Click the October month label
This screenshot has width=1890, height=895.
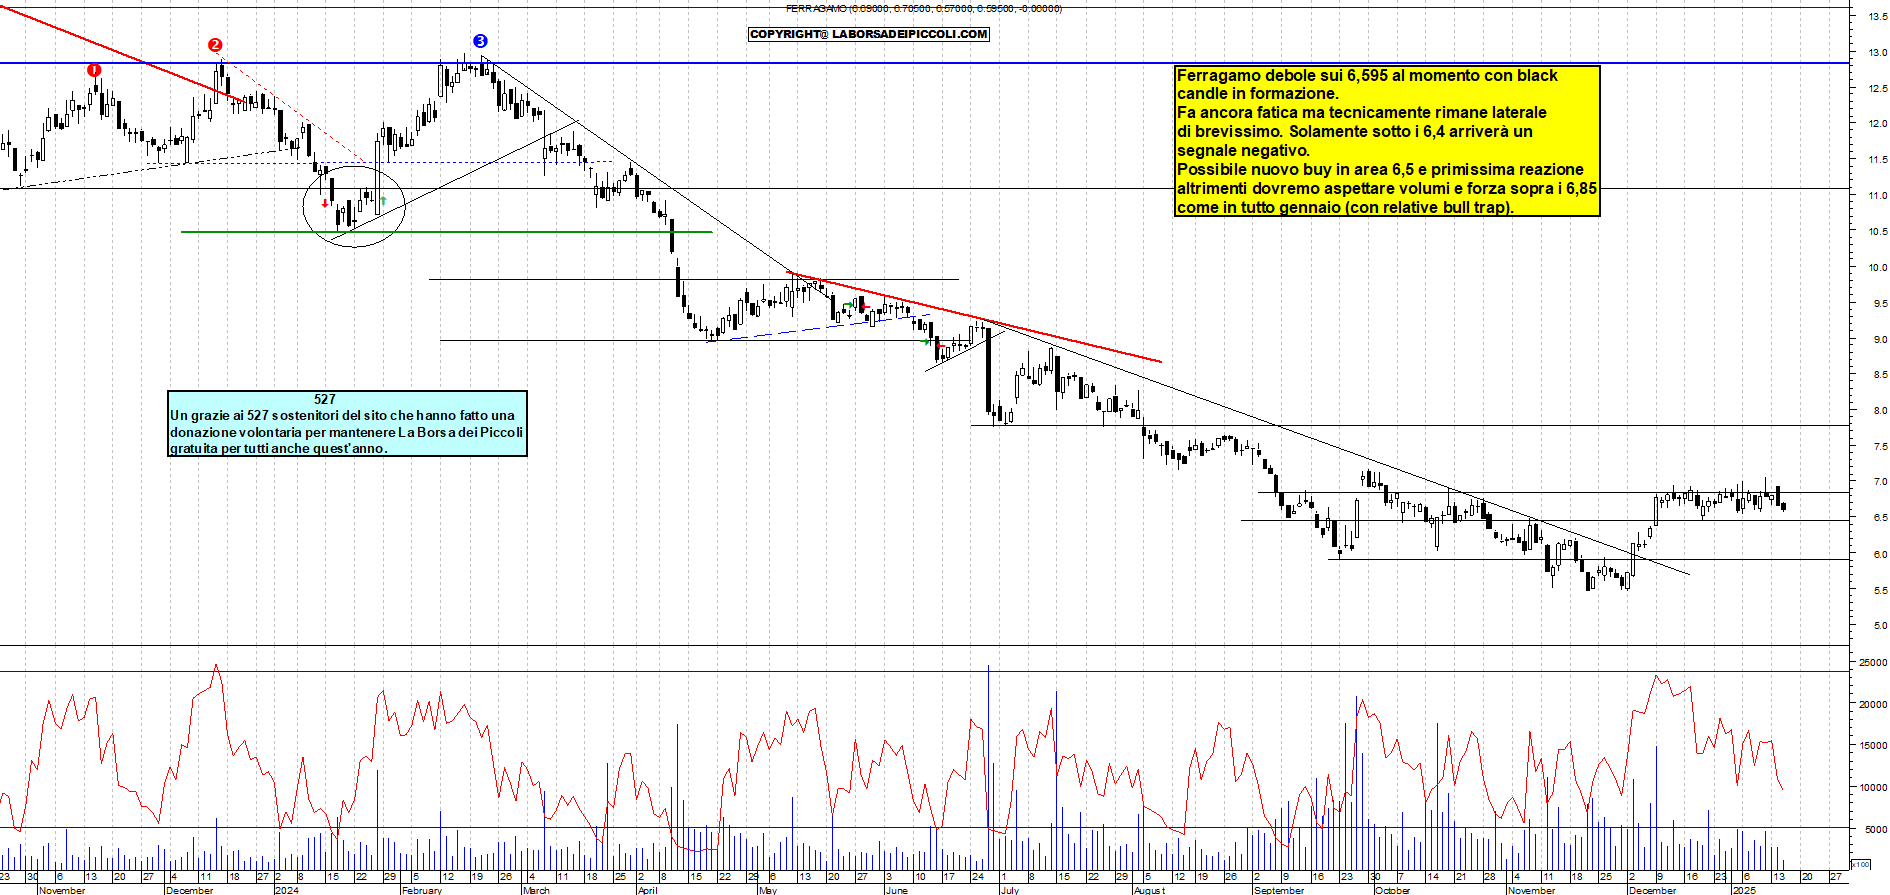click(1392, 890)
